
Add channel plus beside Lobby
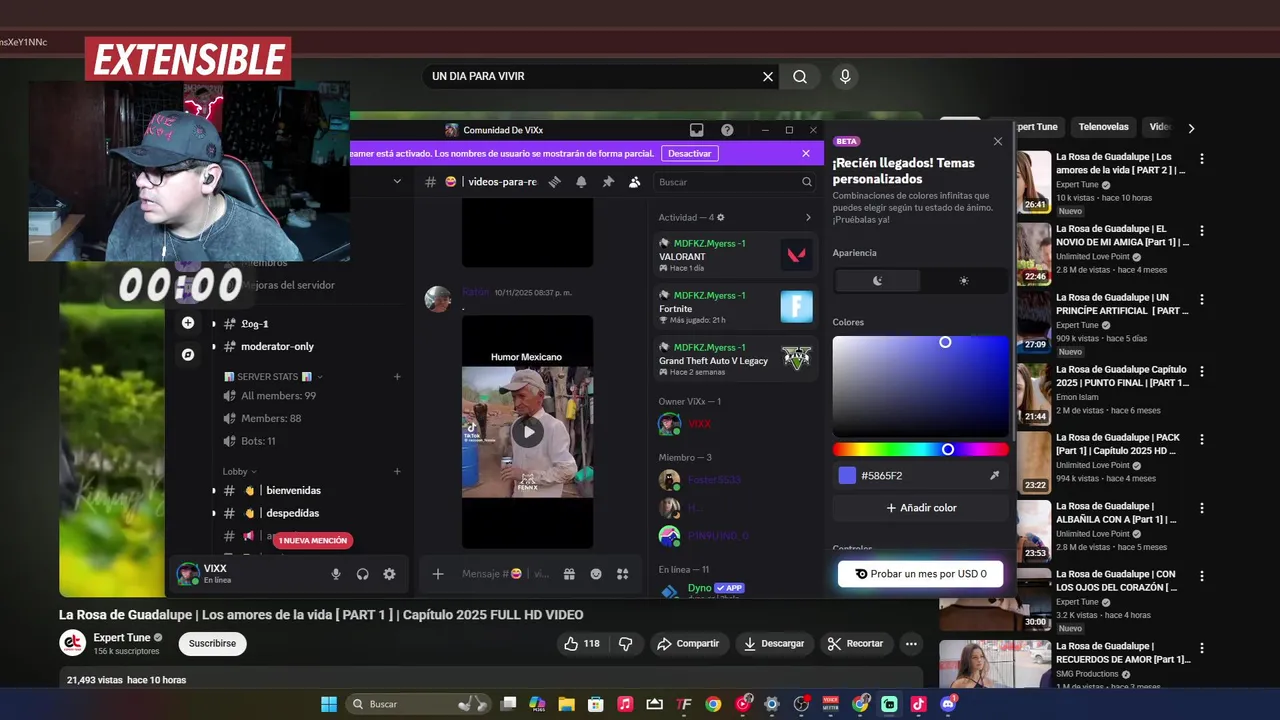(x=397, y=471)
